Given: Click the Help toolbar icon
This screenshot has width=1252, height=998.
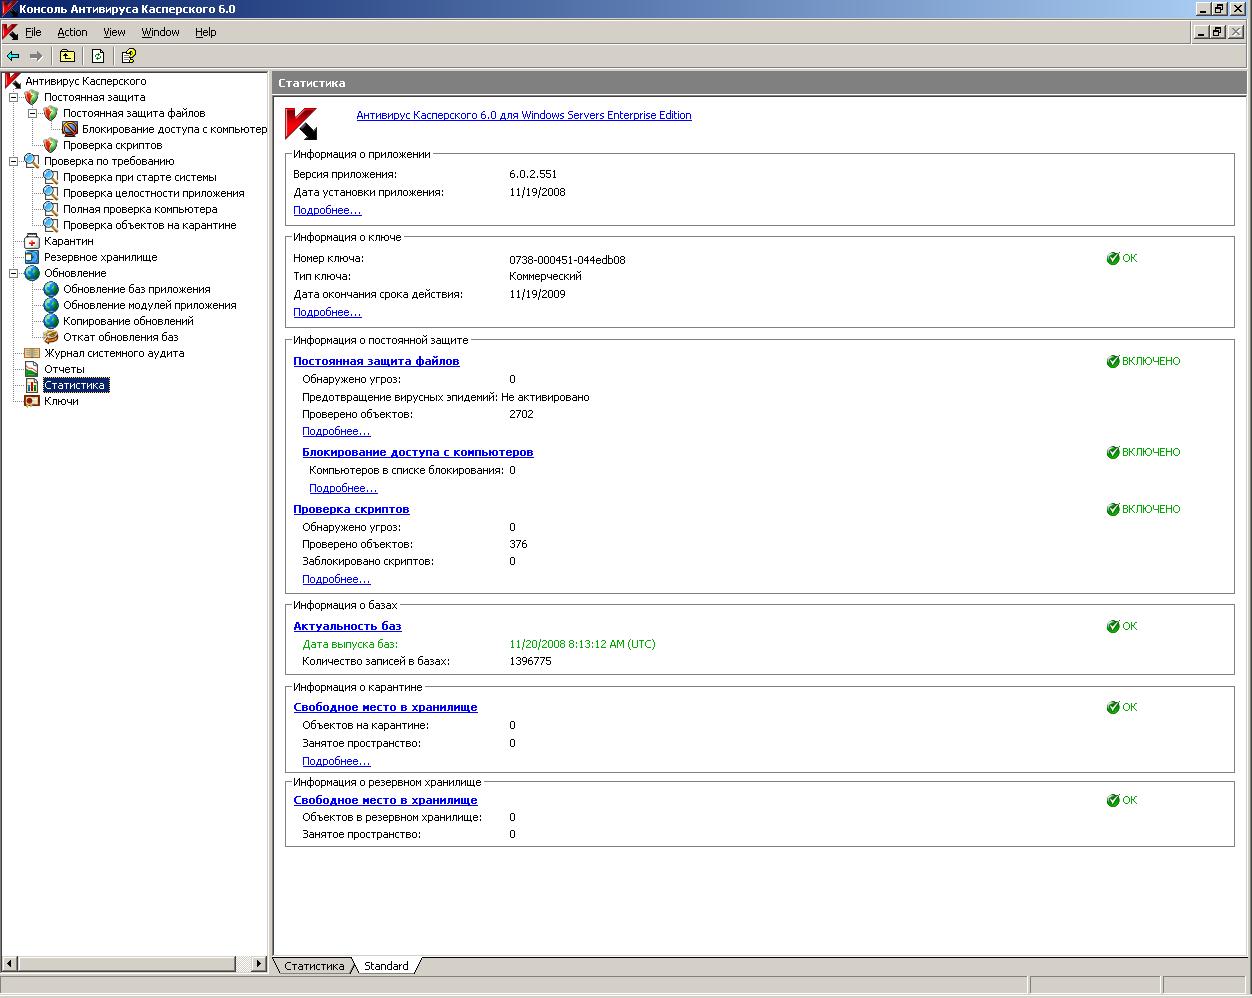Looking at the screenshot, I should tap(128, 56).
